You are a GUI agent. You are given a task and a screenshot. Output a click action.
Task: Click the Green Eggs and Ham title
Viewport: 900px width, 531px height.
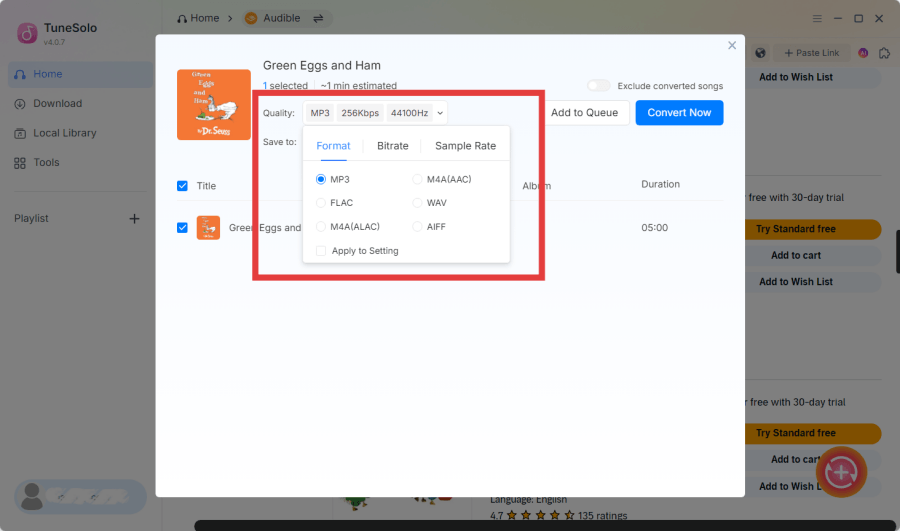(321, 65)
